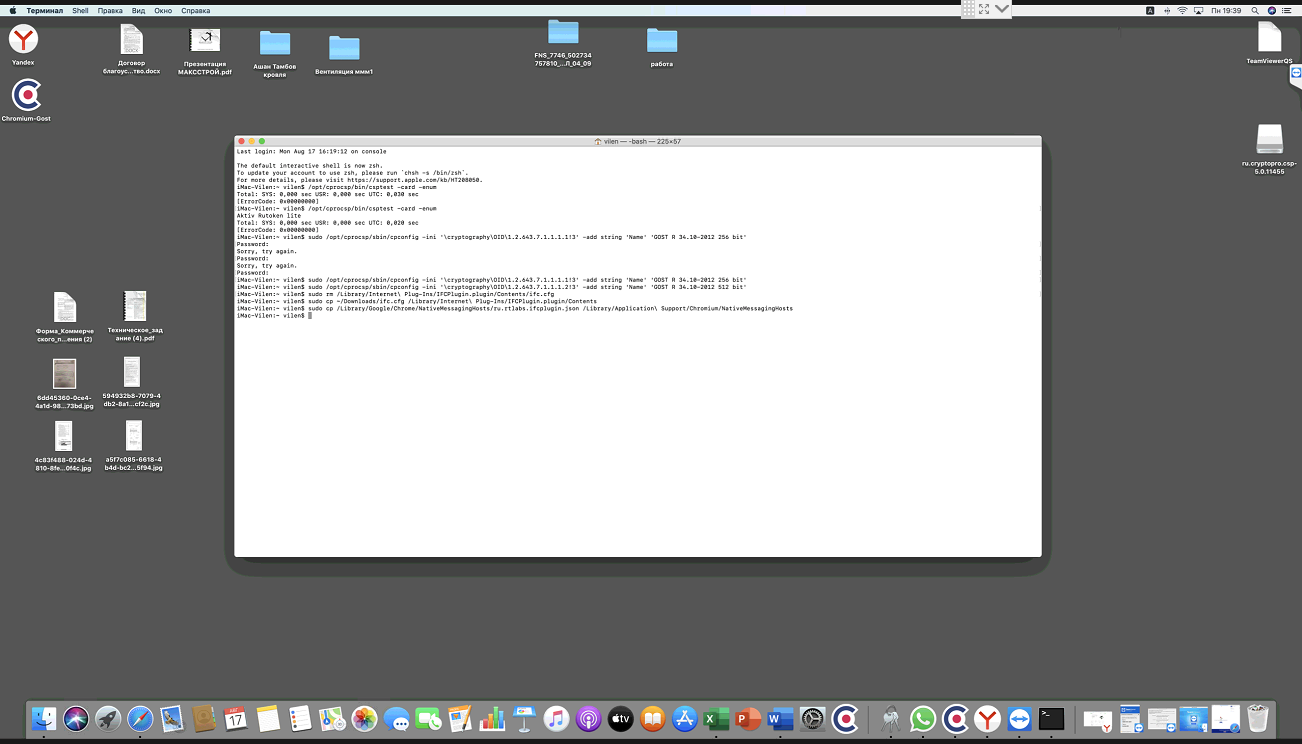
Task: Select the 'работа' folder on desktop
Action: tap(662, 41)
